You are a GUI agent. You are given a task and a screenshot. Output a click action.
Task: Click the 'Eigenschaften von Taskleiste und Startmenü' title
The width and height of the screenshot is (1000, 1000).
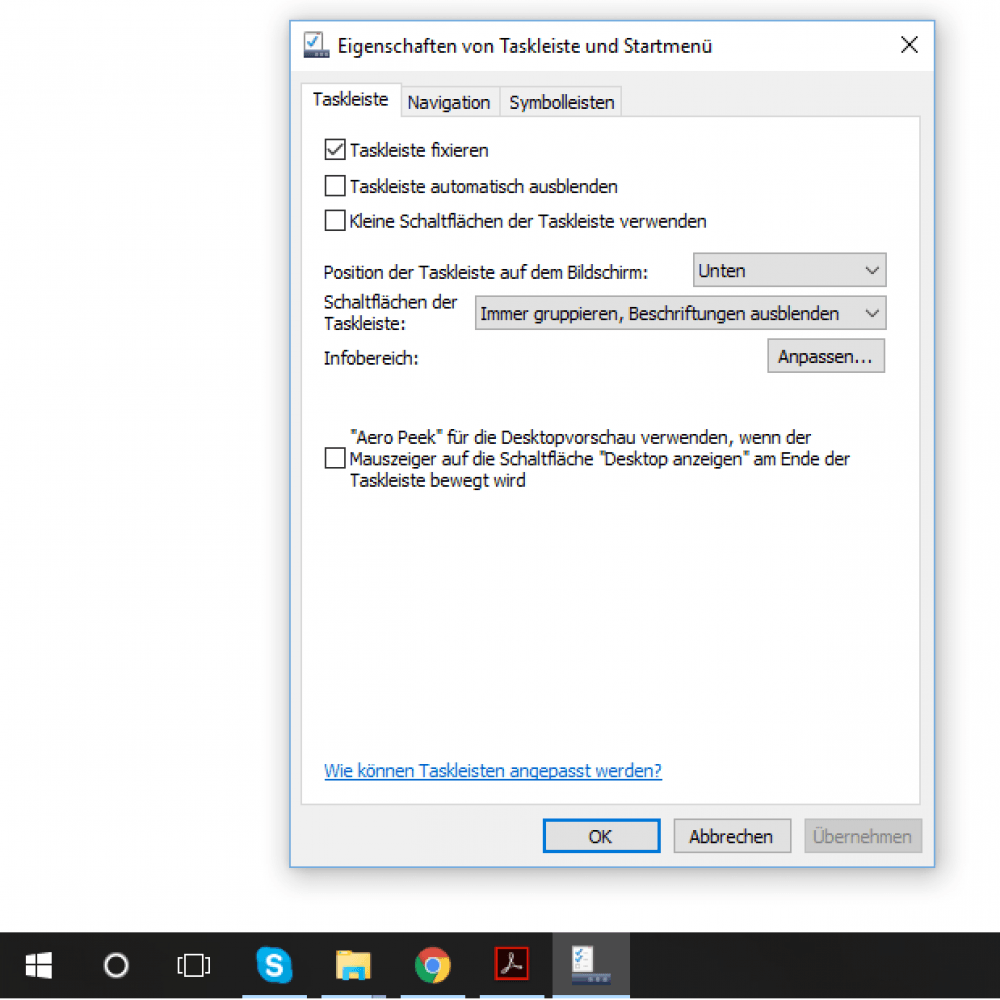(x=524, y=46)
